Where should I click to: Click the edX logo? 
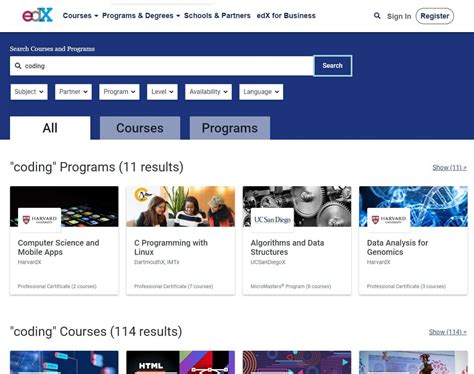click(37, 15)
